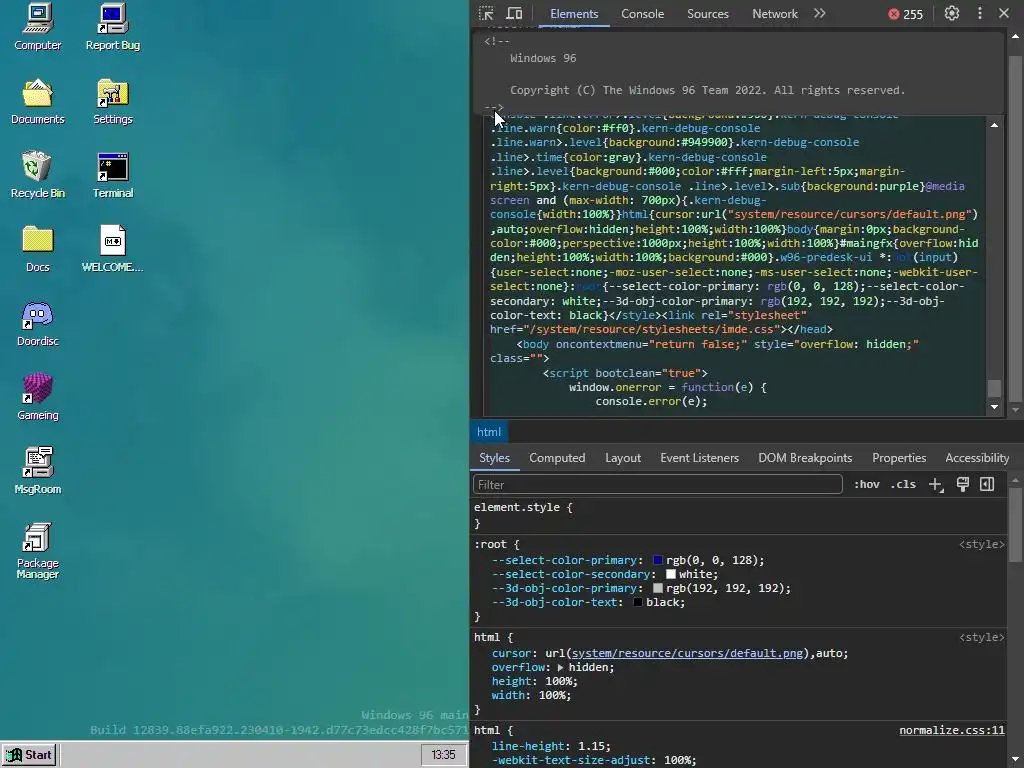Screen dimensions: 1024x768
Task: Click the element.style rule block
Action: pyautogui.click(x=738, y=515)
